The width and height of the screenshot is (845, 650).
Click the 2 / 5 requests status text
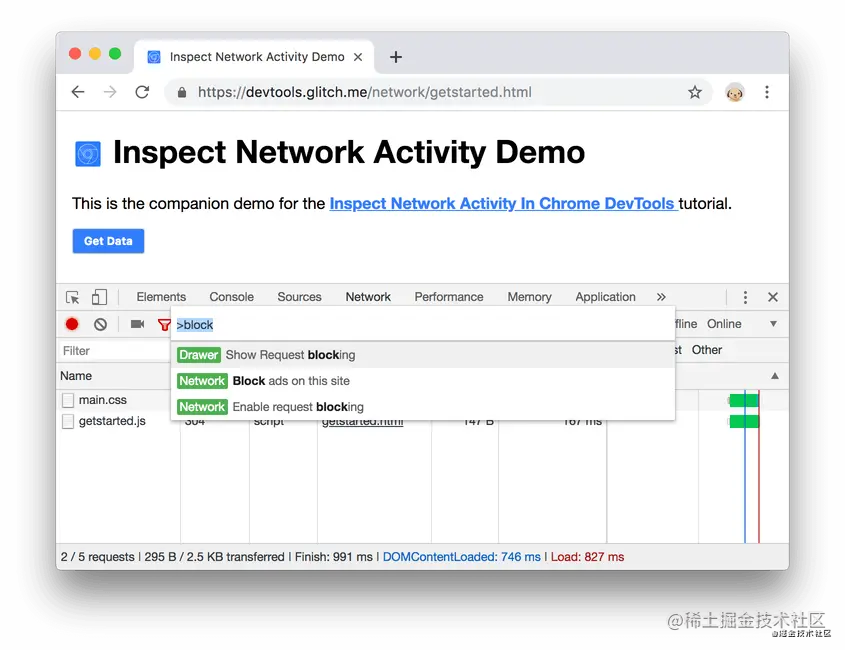click(98, 557)
